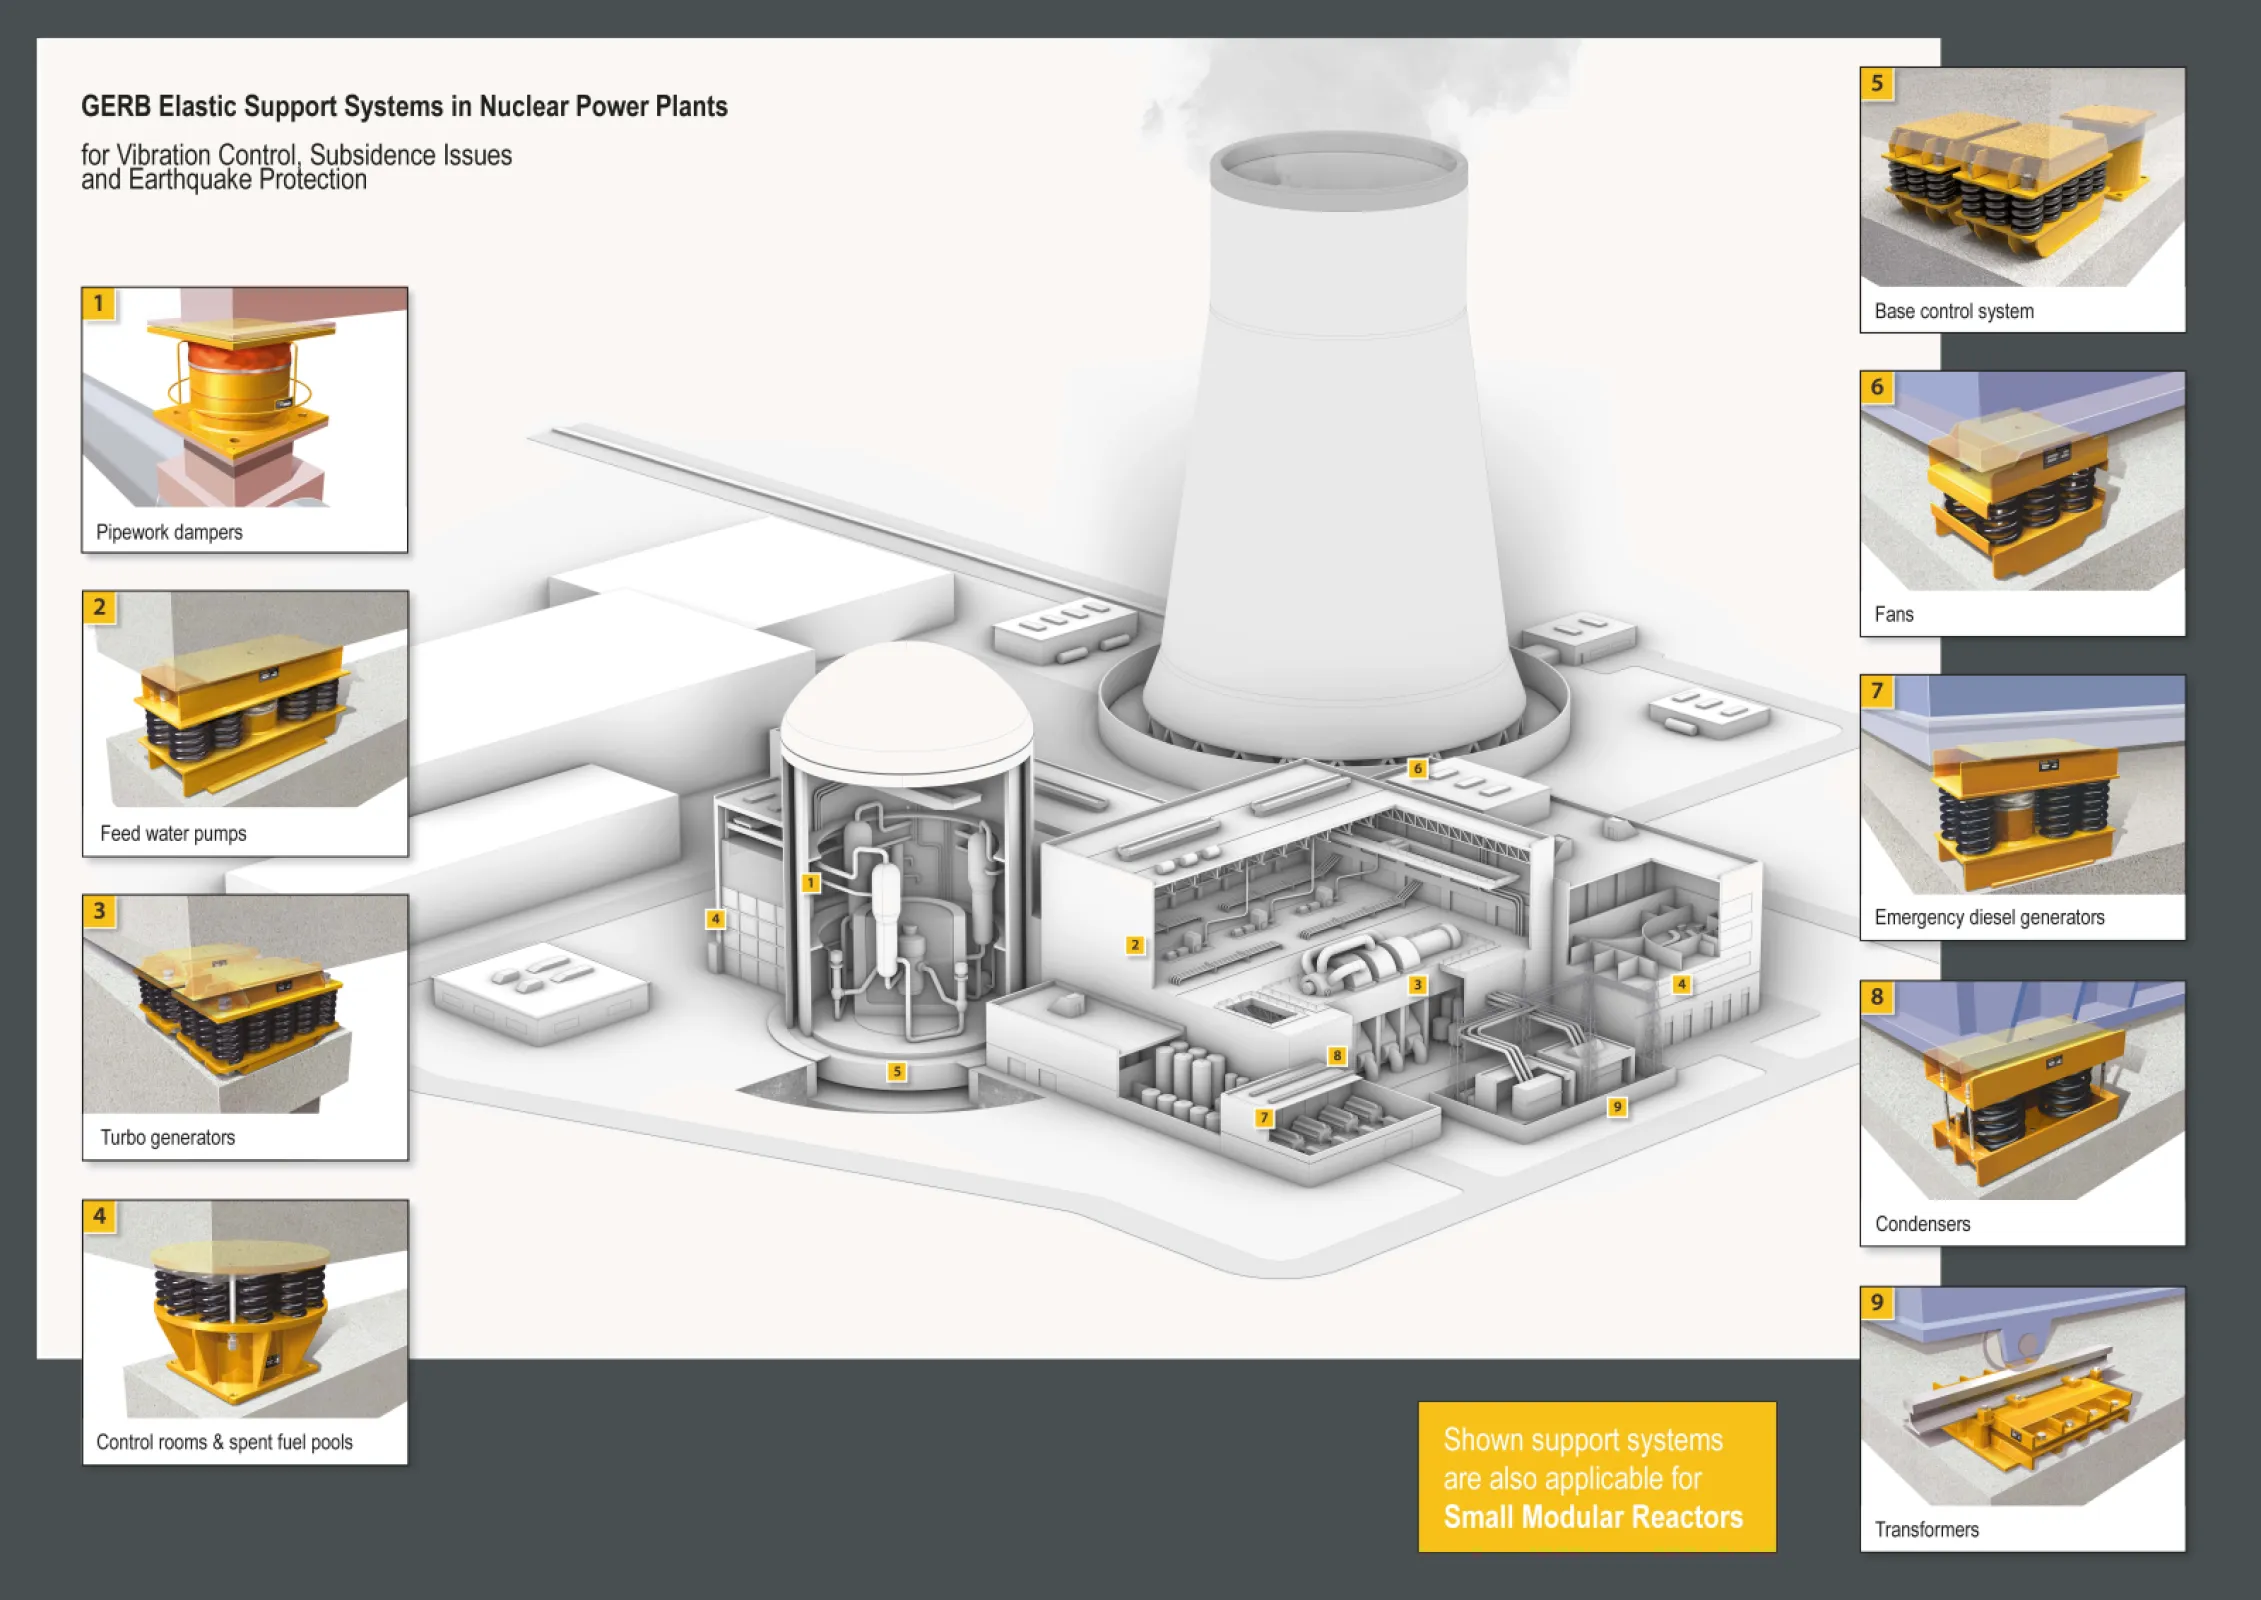Click marker 9 by the transformer bay

(1617, 1107)
